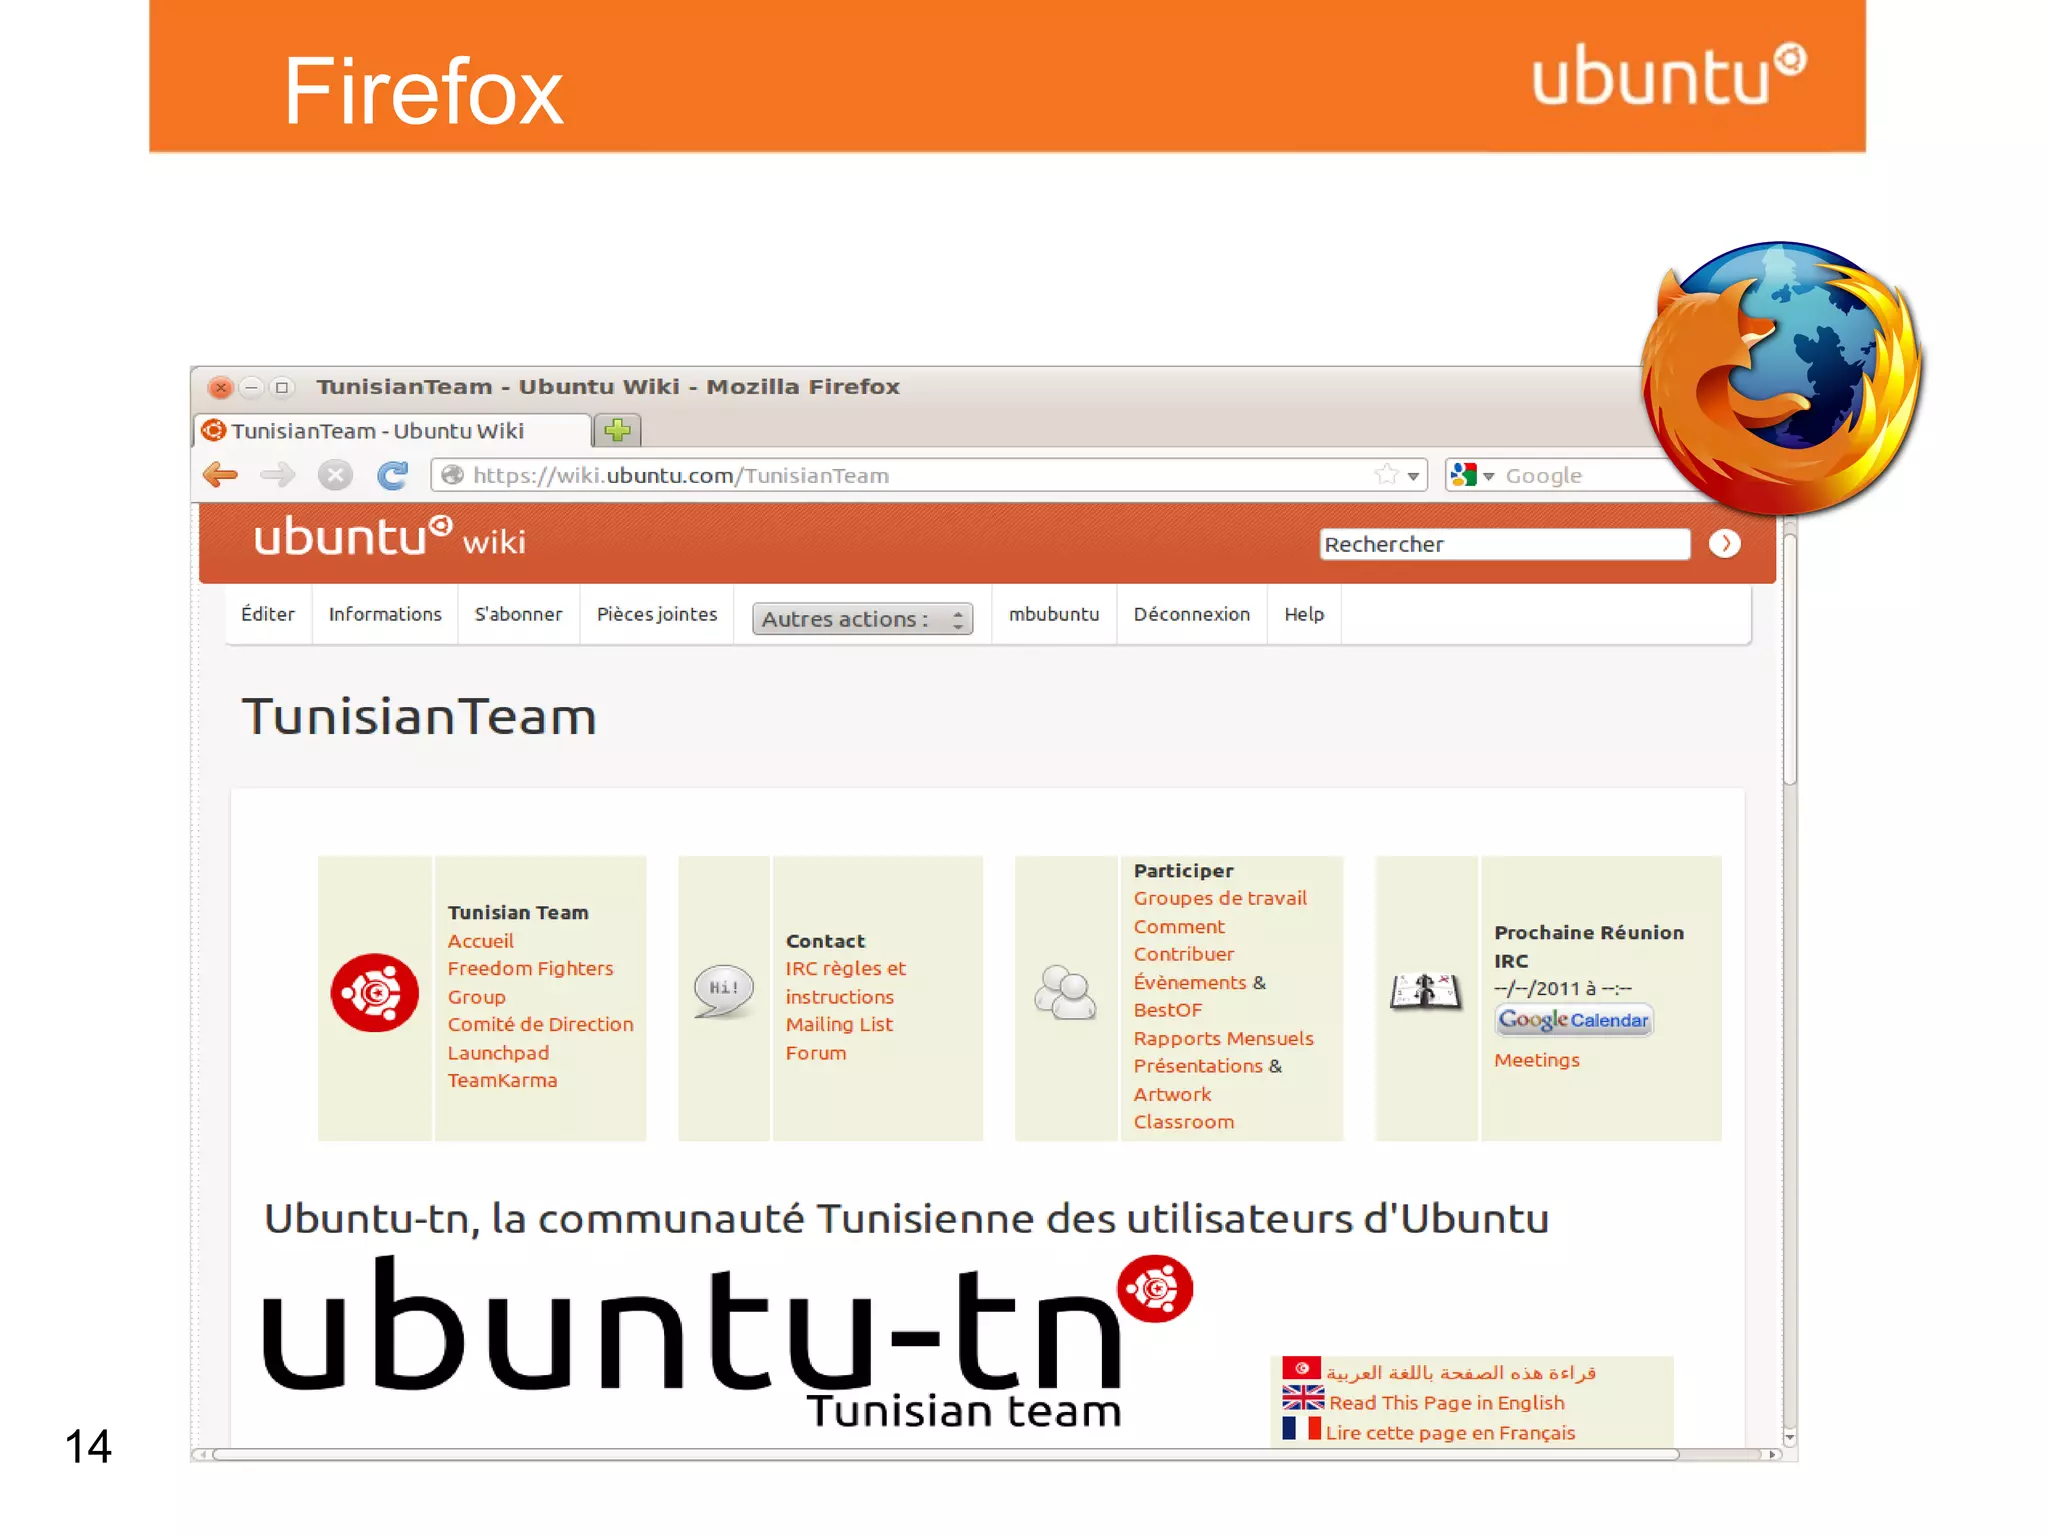The height and width of the screenshot is (1535, 2048).
Task: Open the Help menu item
Action: 1304,614
